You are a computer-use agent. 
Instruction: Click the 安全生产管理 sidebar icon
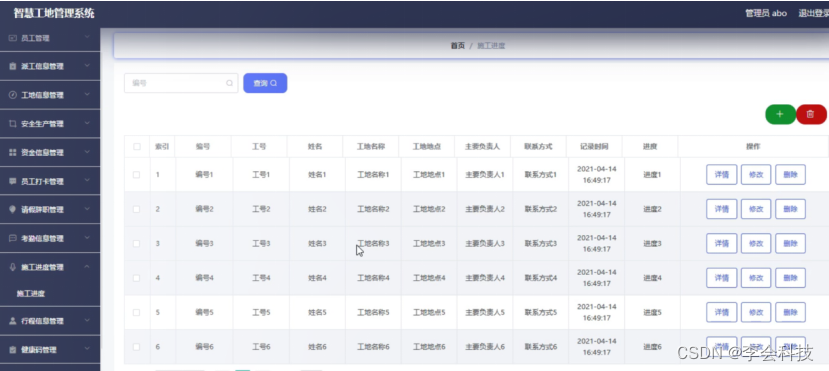click(x=13, y=124)
